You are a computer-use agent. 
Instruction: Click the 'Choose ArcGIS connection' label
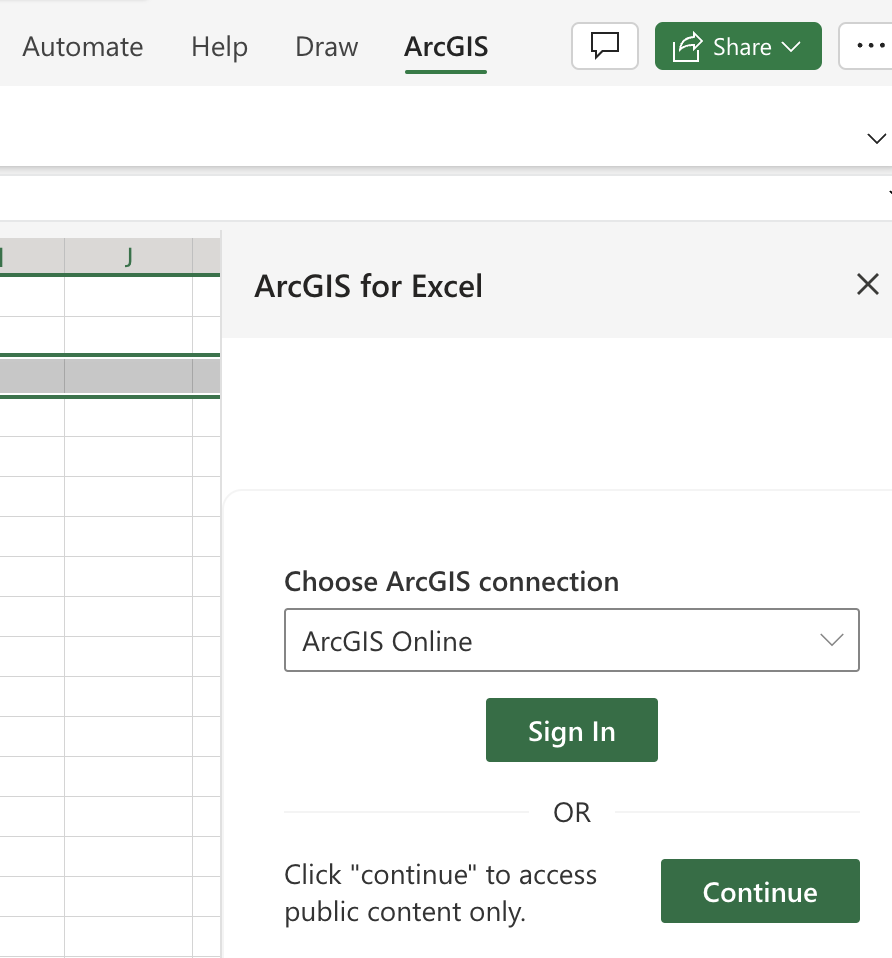click(451, 581)
